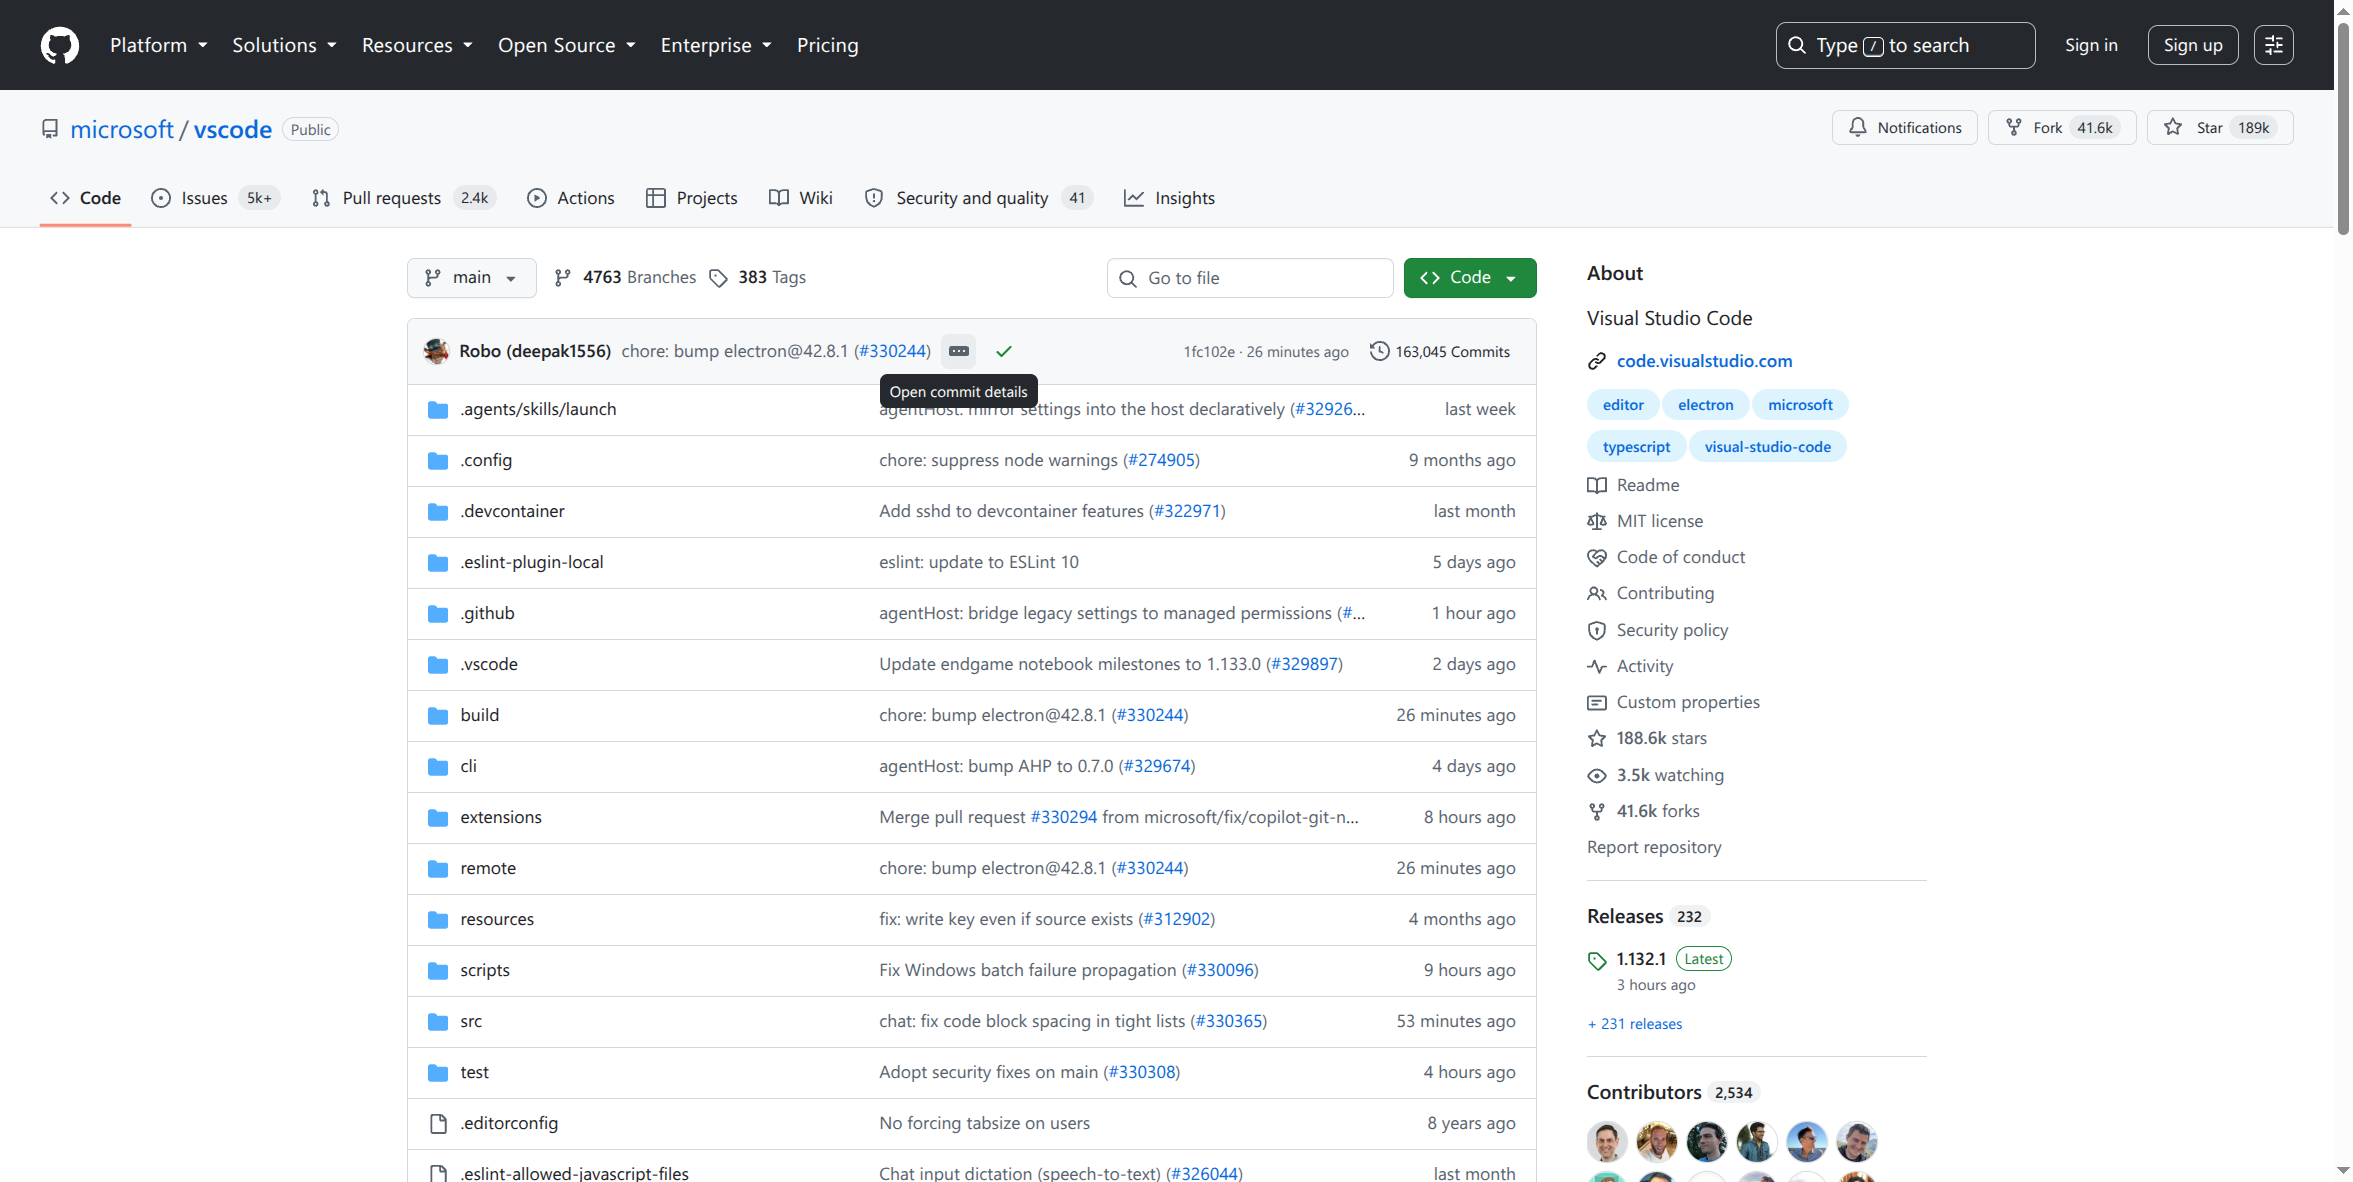Click the Notifications bell icon
The height and width of the screenshot is (1182, 2353).
pos(1857,128)
